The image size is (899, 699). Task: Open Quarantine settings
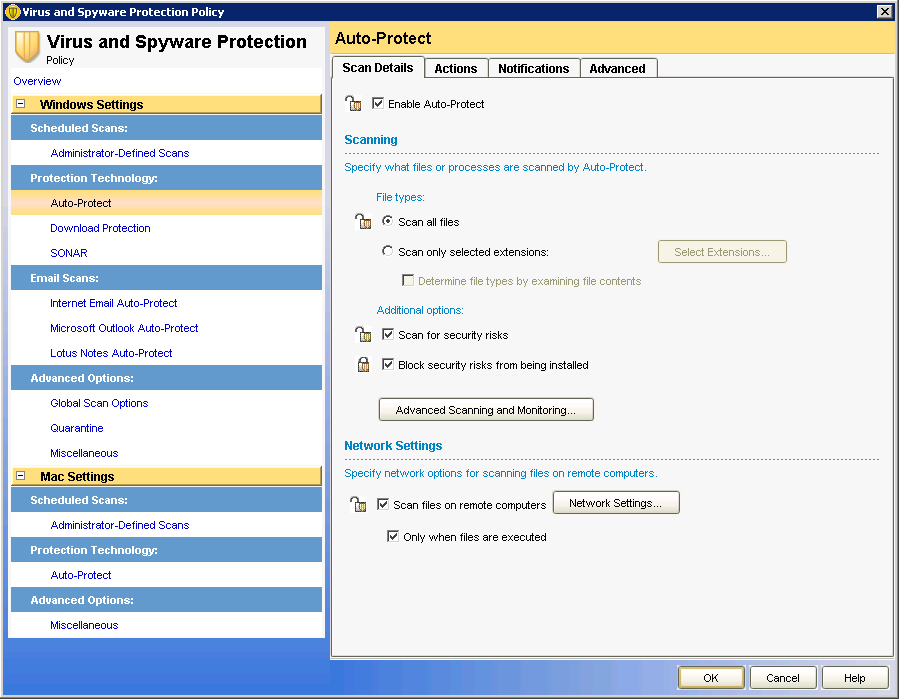[77, 428]
